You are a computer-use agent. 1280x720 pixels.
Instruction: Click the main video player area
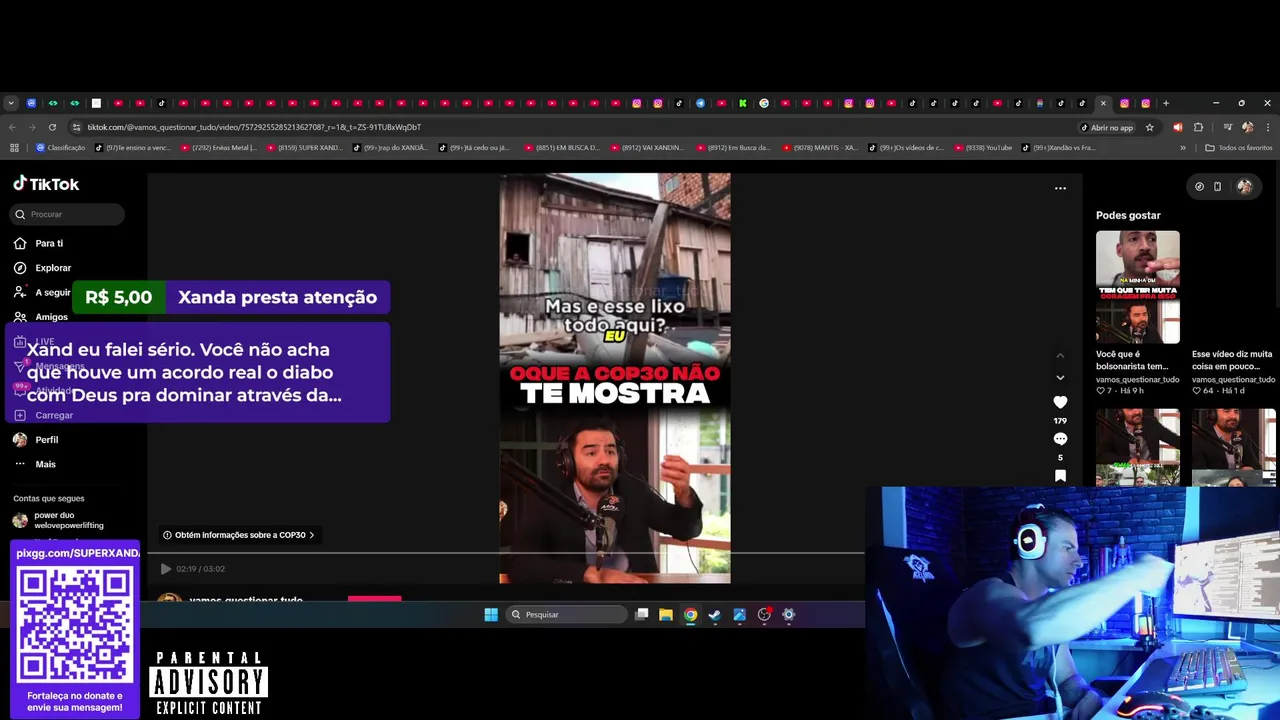pyautogui.click(x=615, y=378)
